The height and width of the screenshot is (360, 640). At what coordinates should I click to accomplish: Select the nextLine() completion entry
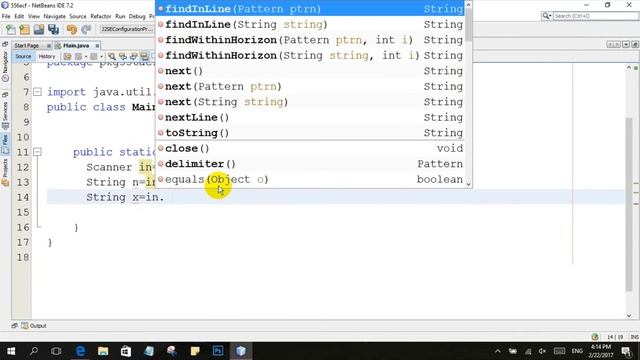click(x=310, y=118)
